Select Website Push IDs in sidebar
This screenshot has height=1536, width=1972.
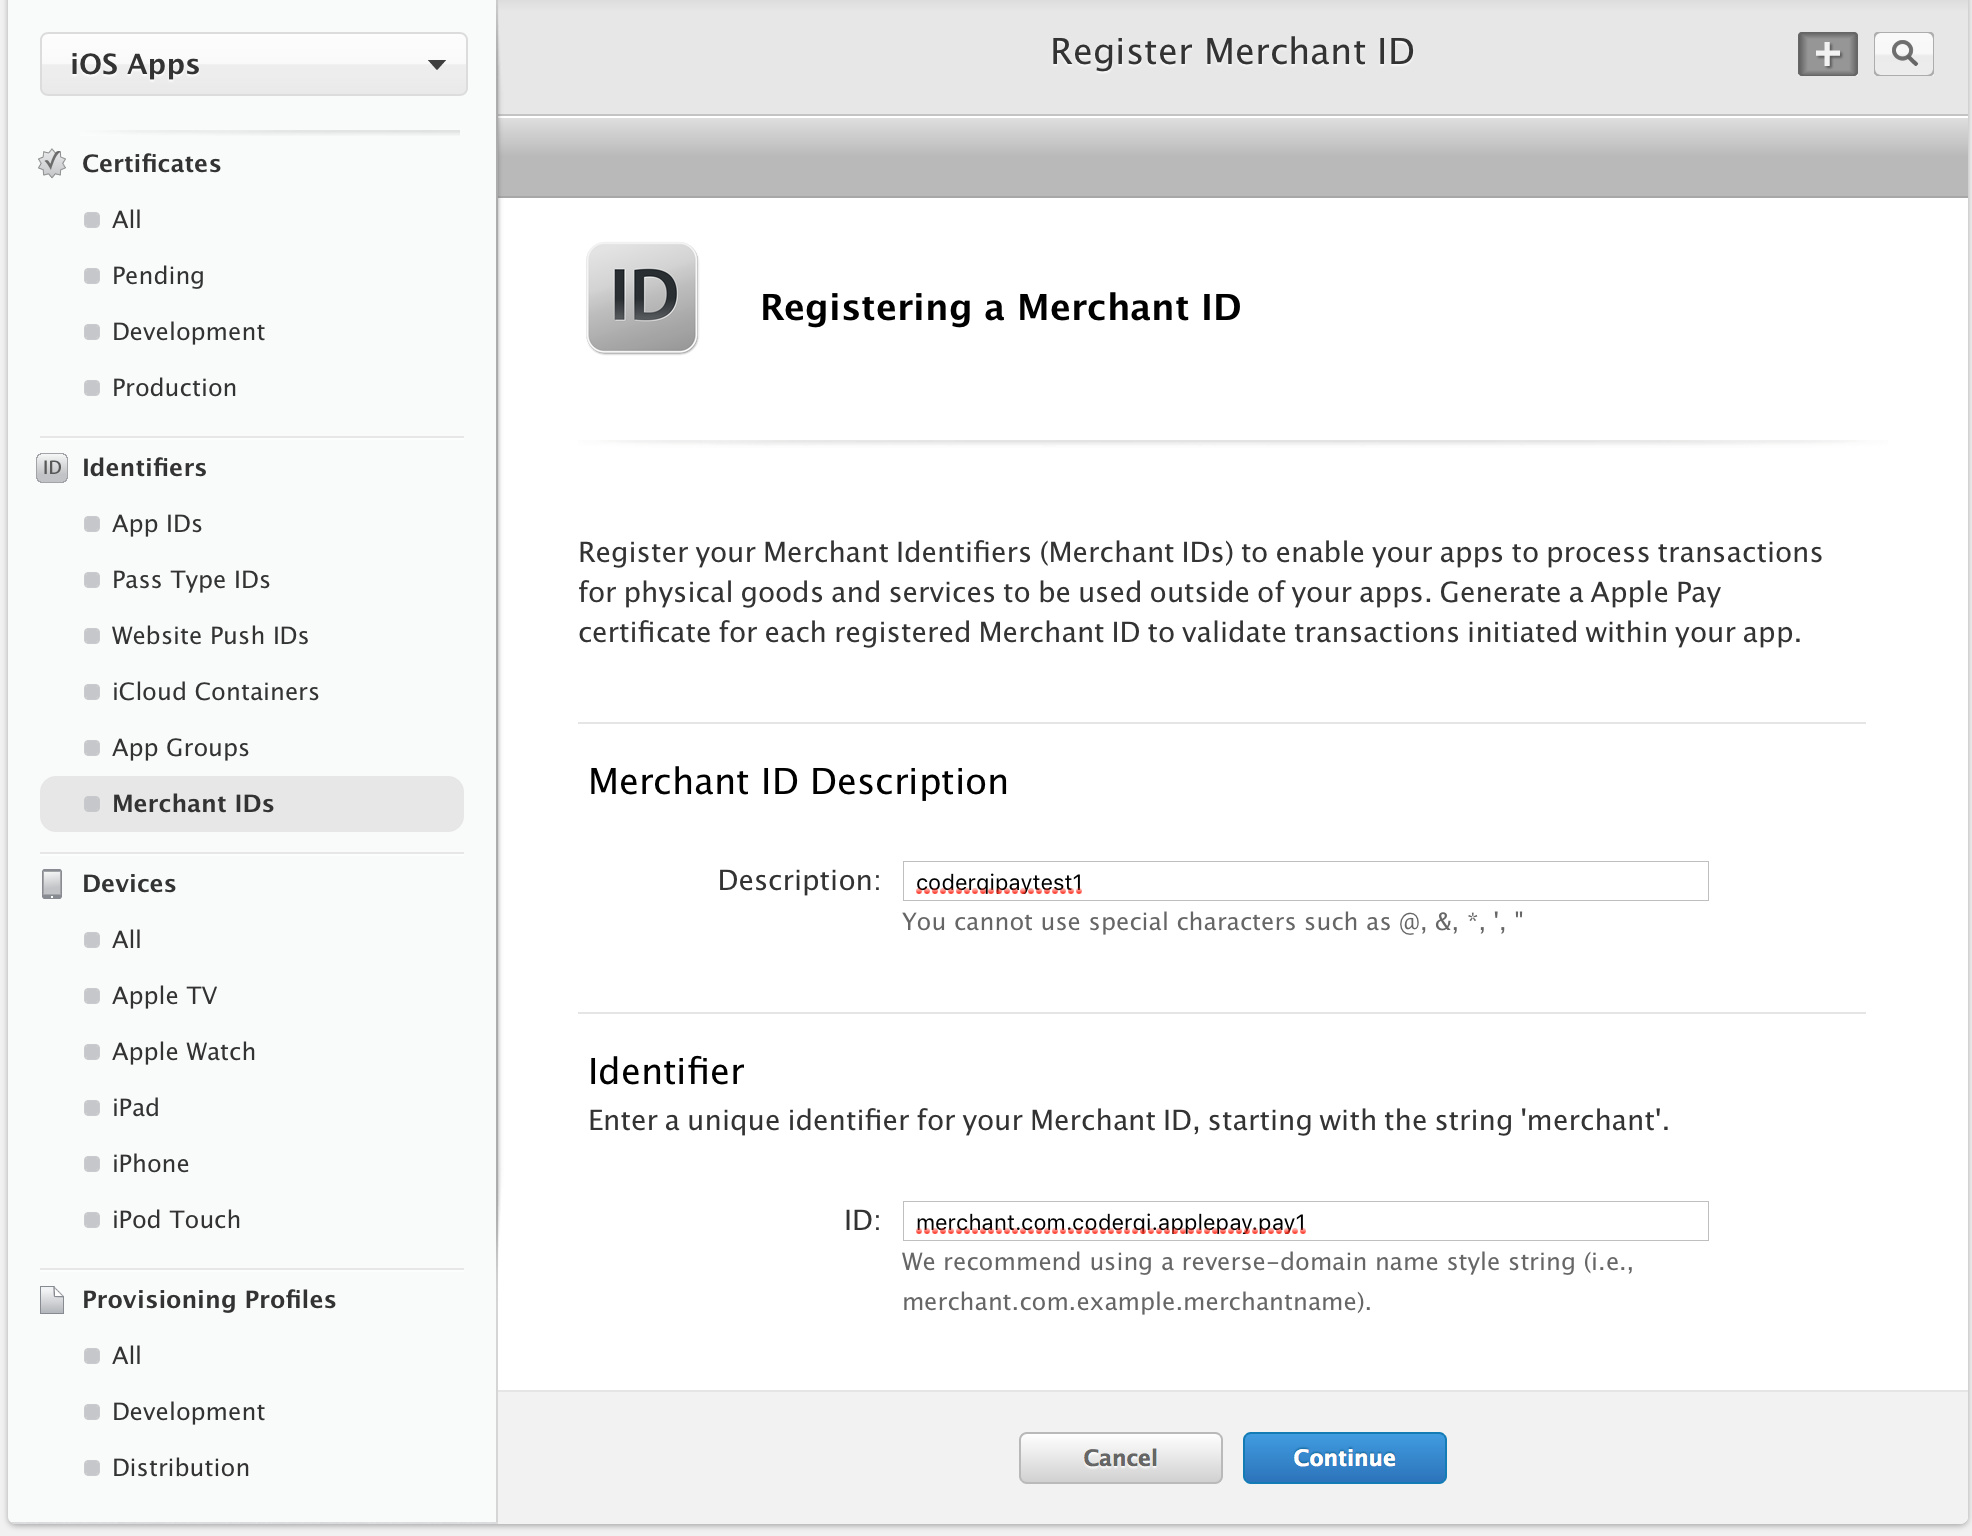[x=210, y=636]
